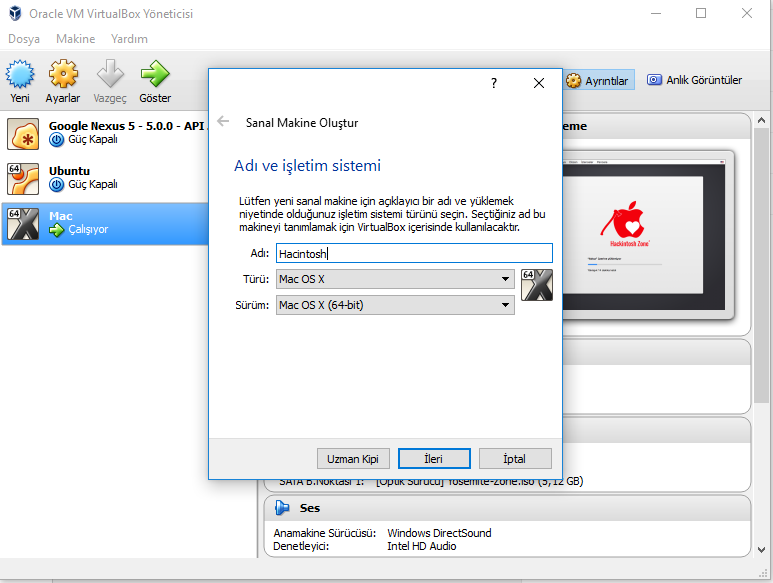The height and width of the screenshot is (583, 773).
Task: Click power icon under Ubuntu
Action: click(x=57, y=185)
